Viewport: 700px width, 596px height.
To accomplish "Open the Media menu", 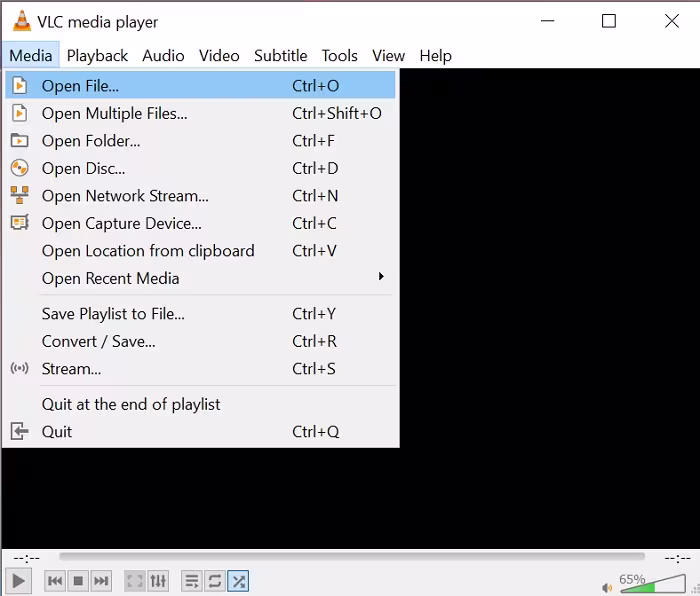I will pos(31,55).
